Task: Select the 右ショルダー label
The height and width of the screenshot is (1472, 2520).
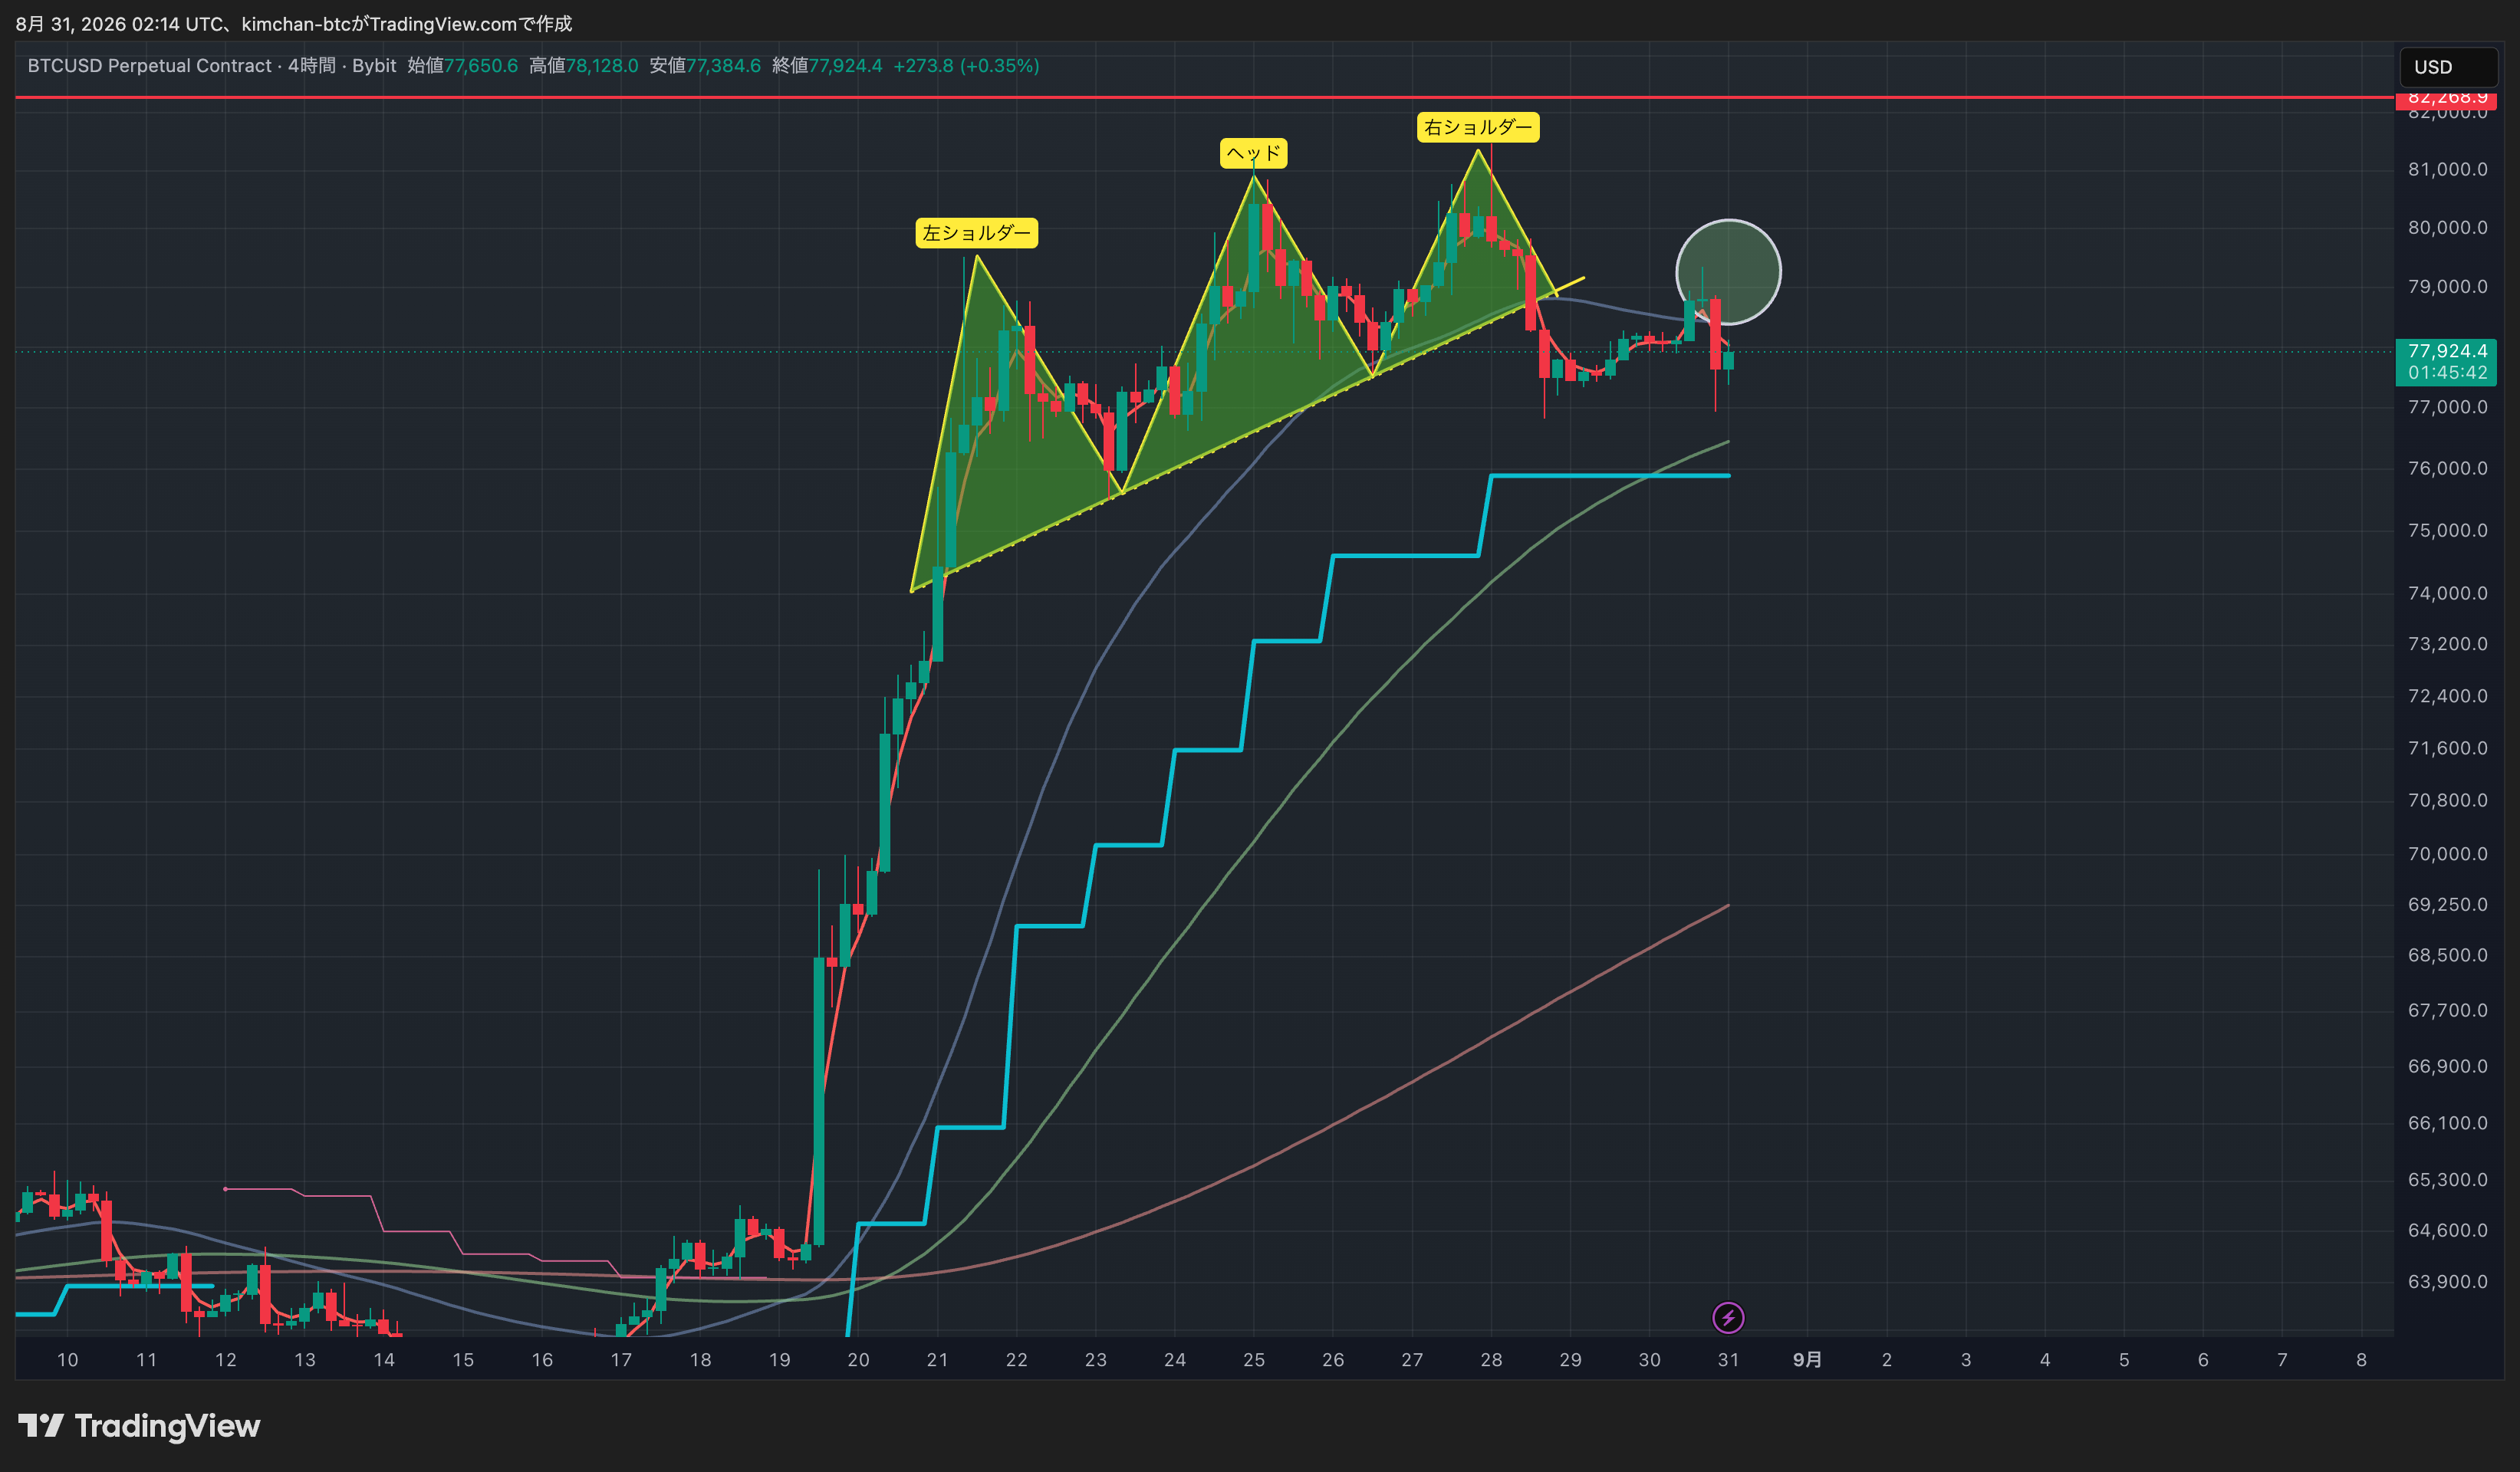Action: click(x=1478, y=127)
